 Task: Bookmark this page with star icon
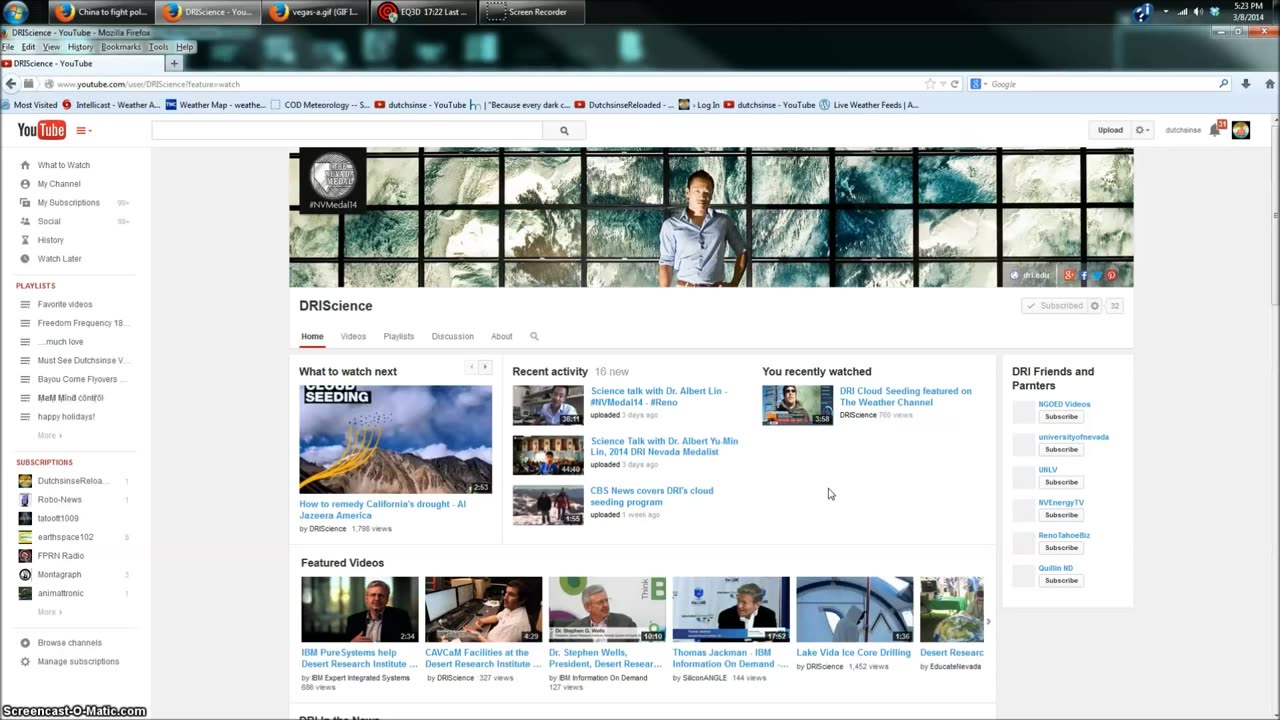click(x=930, y=84)
